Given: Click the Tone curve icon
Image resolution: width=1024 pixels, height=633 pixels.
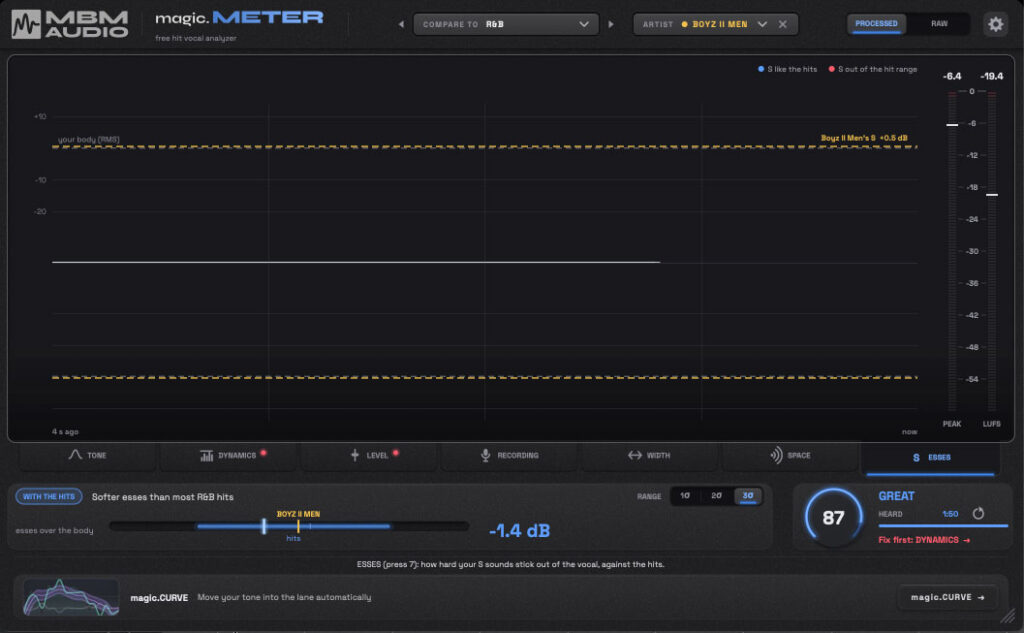Looking at the screenshot, I should [75, 455].
